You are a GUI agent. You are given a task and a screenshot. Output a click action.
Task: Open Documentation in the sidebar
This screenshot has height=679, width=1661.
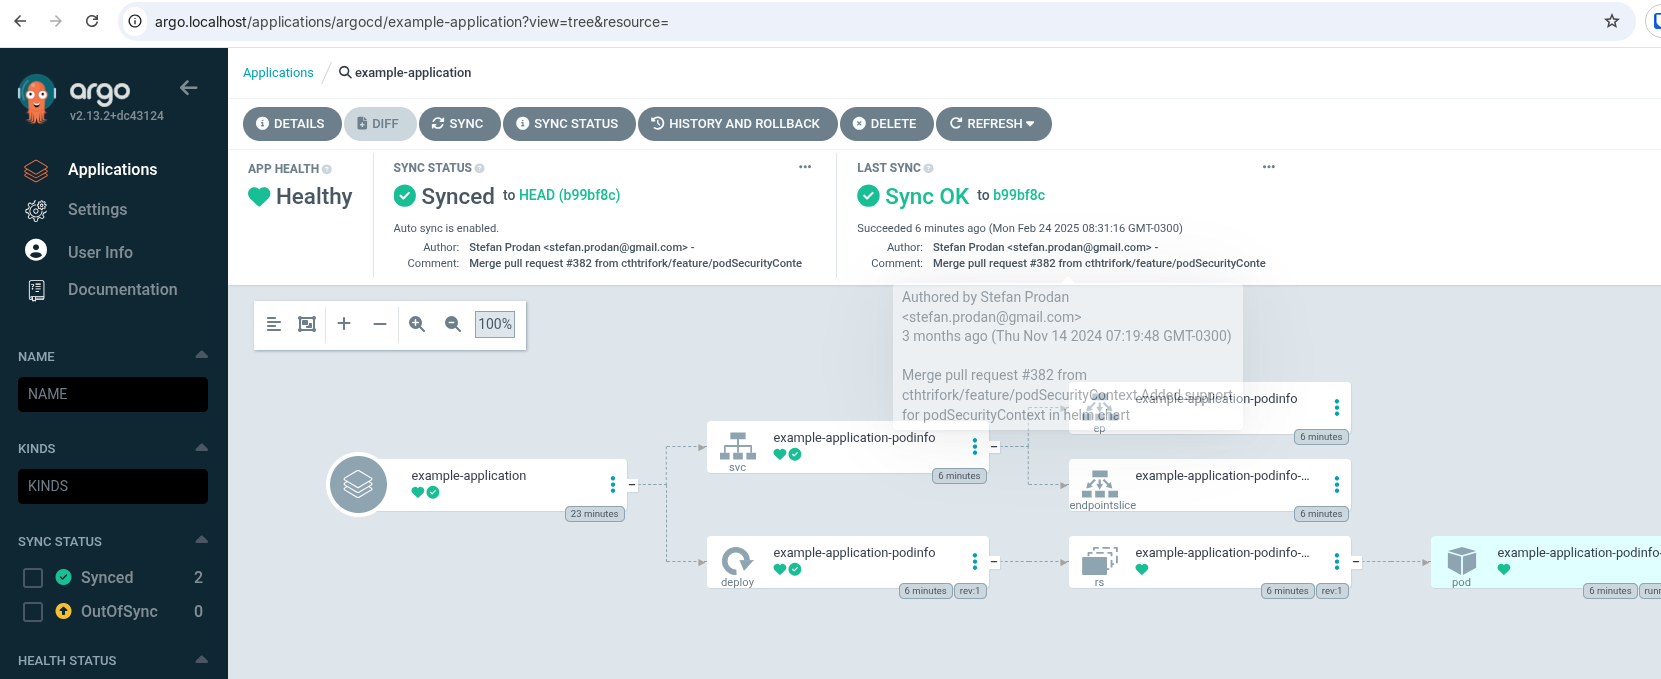pos(122,290)
